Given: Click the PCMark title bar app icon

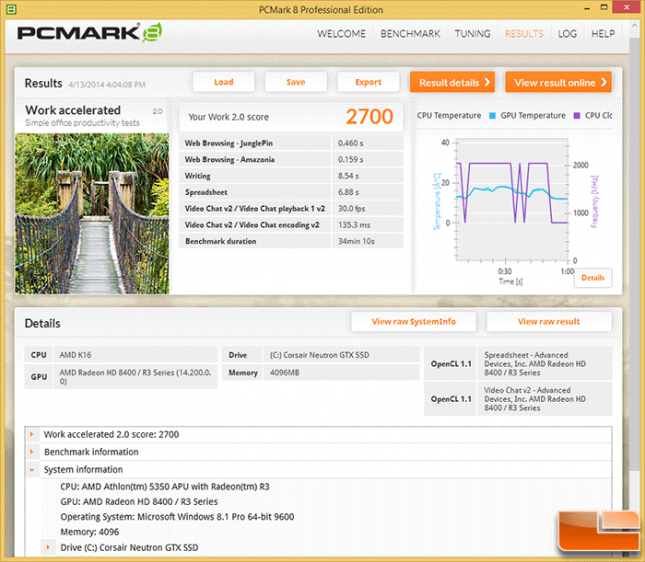Looking at the screenshot, I should (x=11, y=9).
